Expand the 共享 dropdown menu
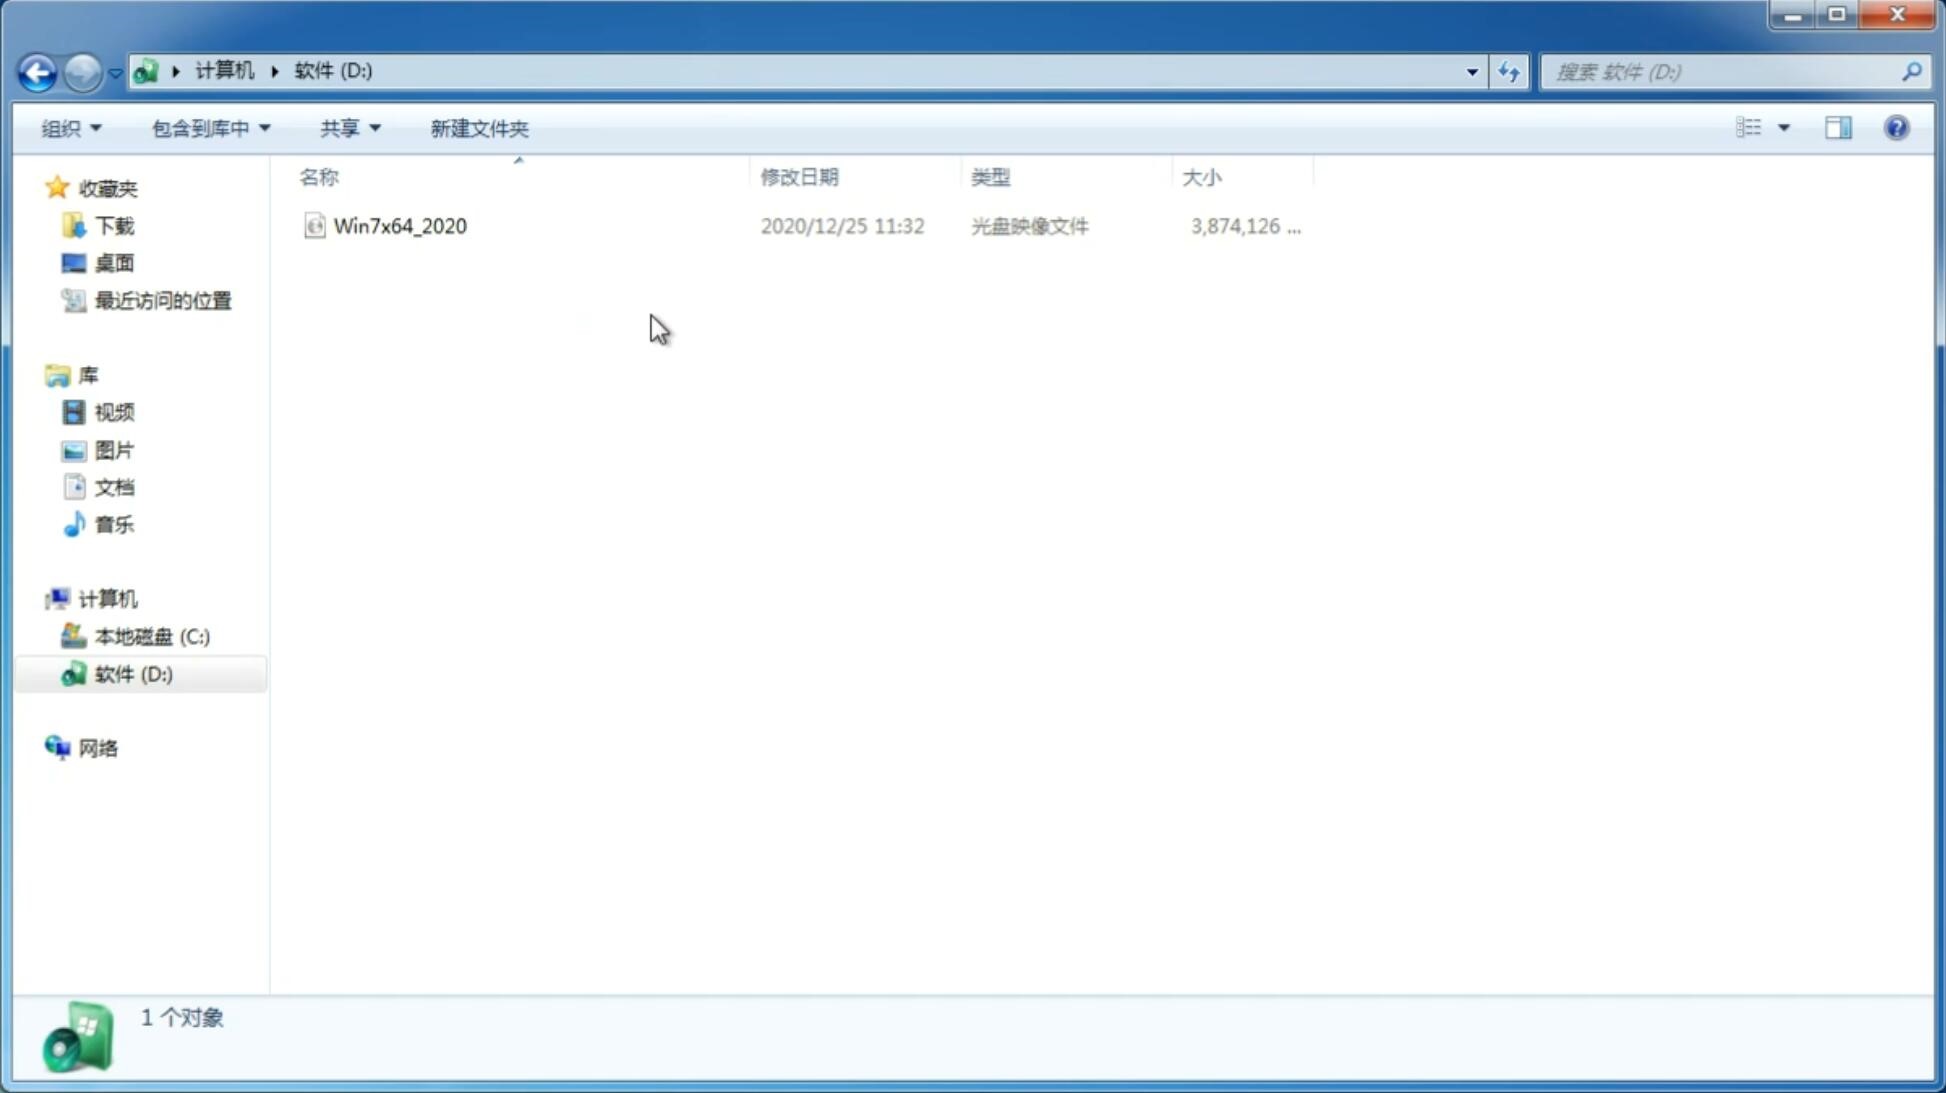 [x=350, y=127]
